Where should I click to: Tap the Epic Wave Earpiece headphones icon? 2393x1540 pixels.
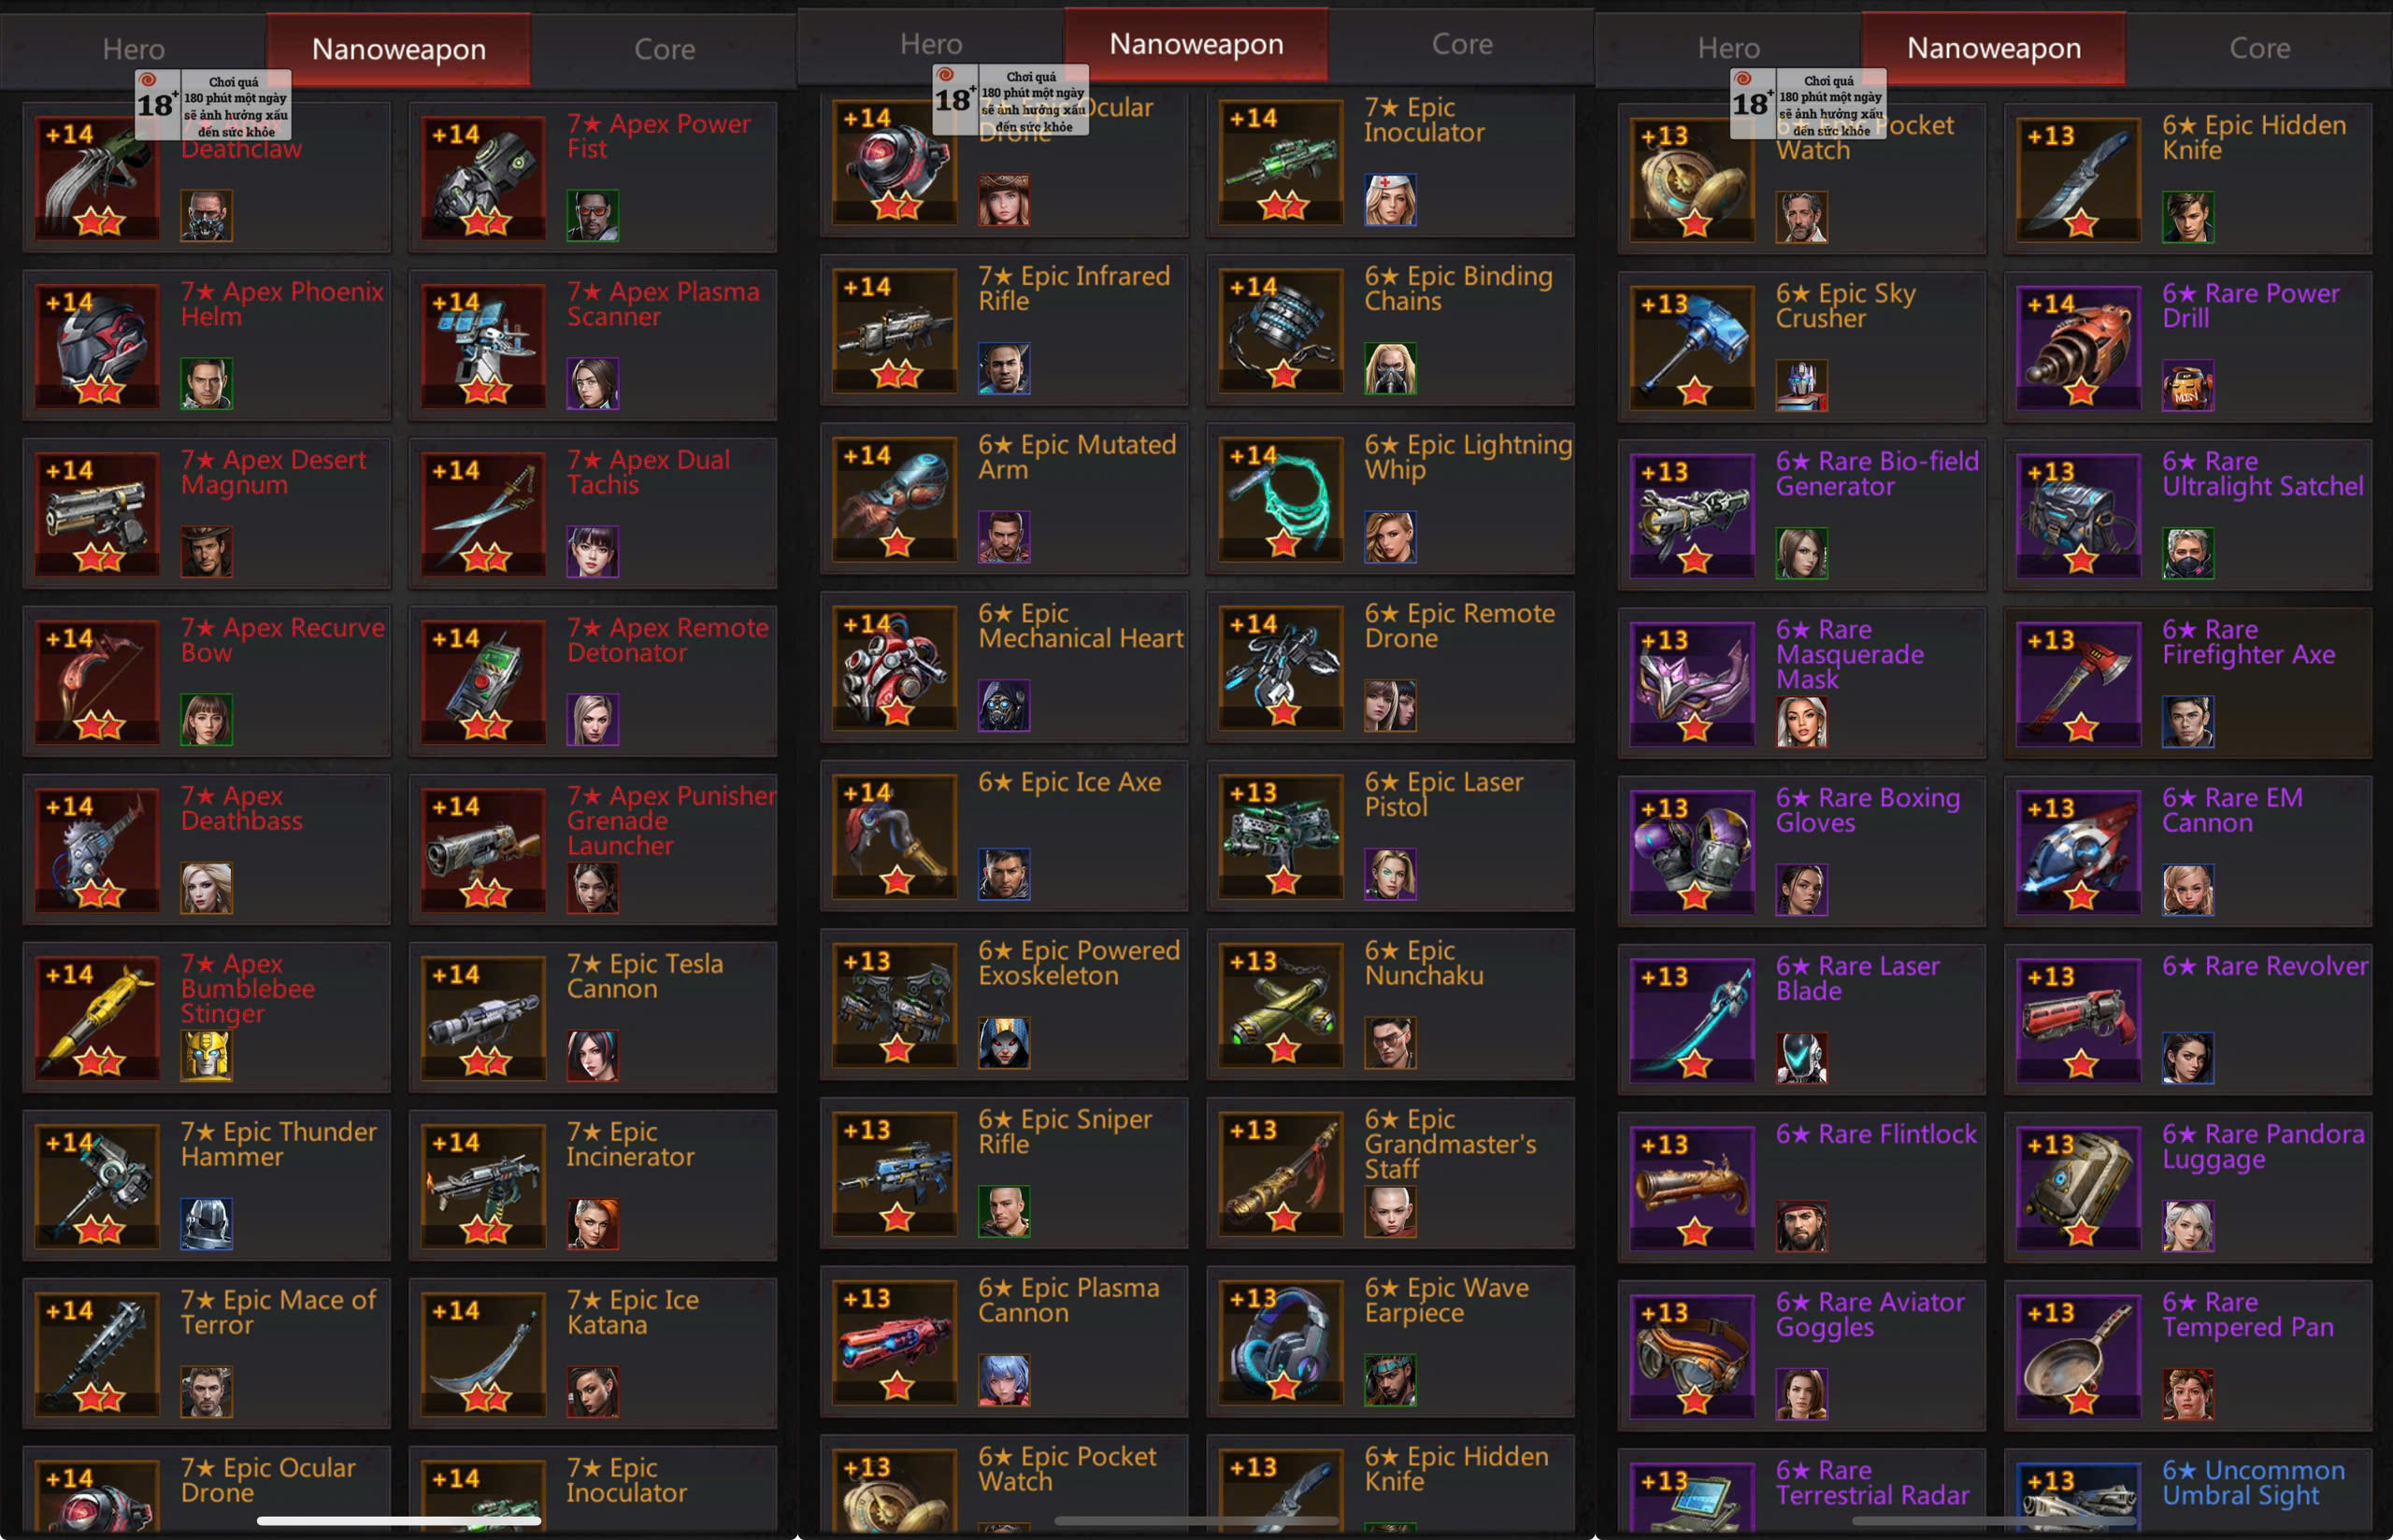pos(1281,1341)
